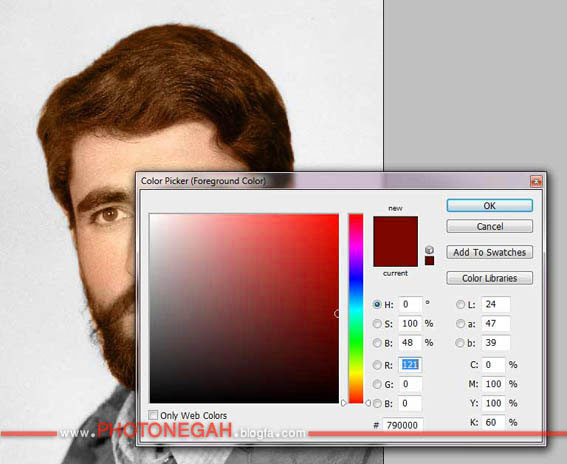This screenshot has height=464, width=567.
Task: Open Color Libraries
Action: point(490,278)
